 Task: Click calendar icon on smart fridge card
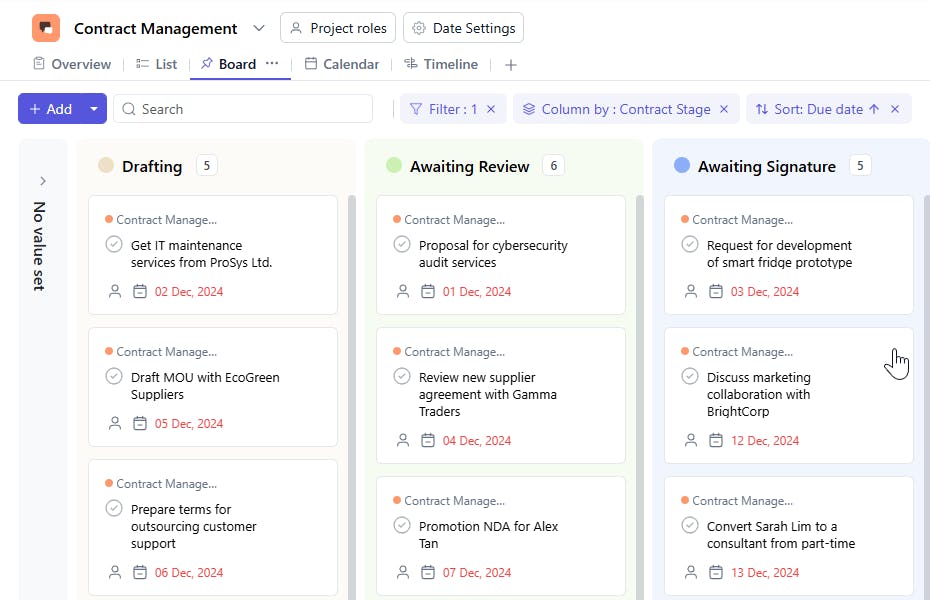click(x=716, y=292)
